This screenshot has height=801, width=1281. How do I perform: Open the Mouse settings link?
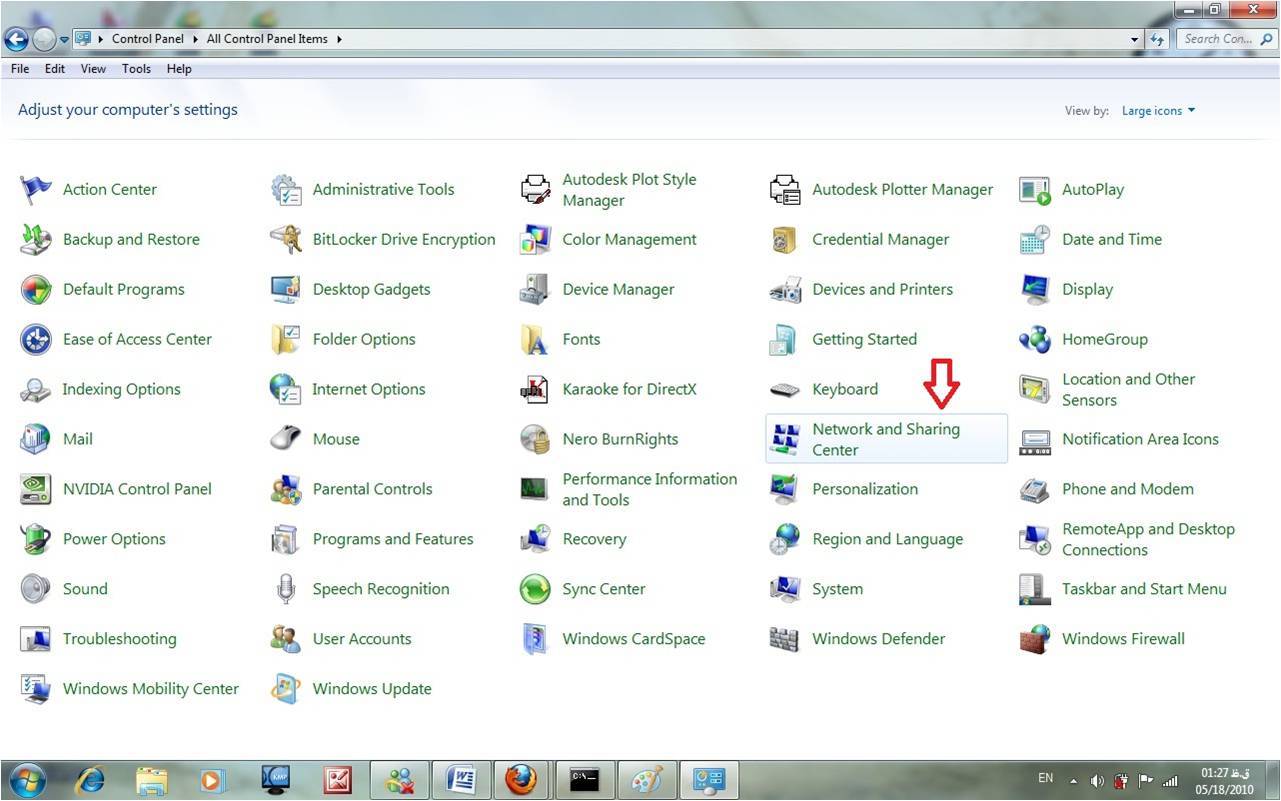click(336, 439)
